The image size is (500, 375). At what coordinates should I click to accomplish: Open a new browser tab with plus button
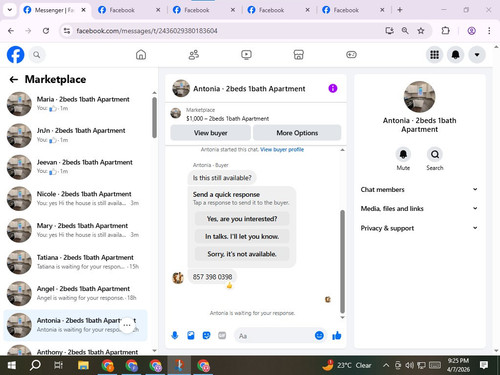(x=400, y=10)
